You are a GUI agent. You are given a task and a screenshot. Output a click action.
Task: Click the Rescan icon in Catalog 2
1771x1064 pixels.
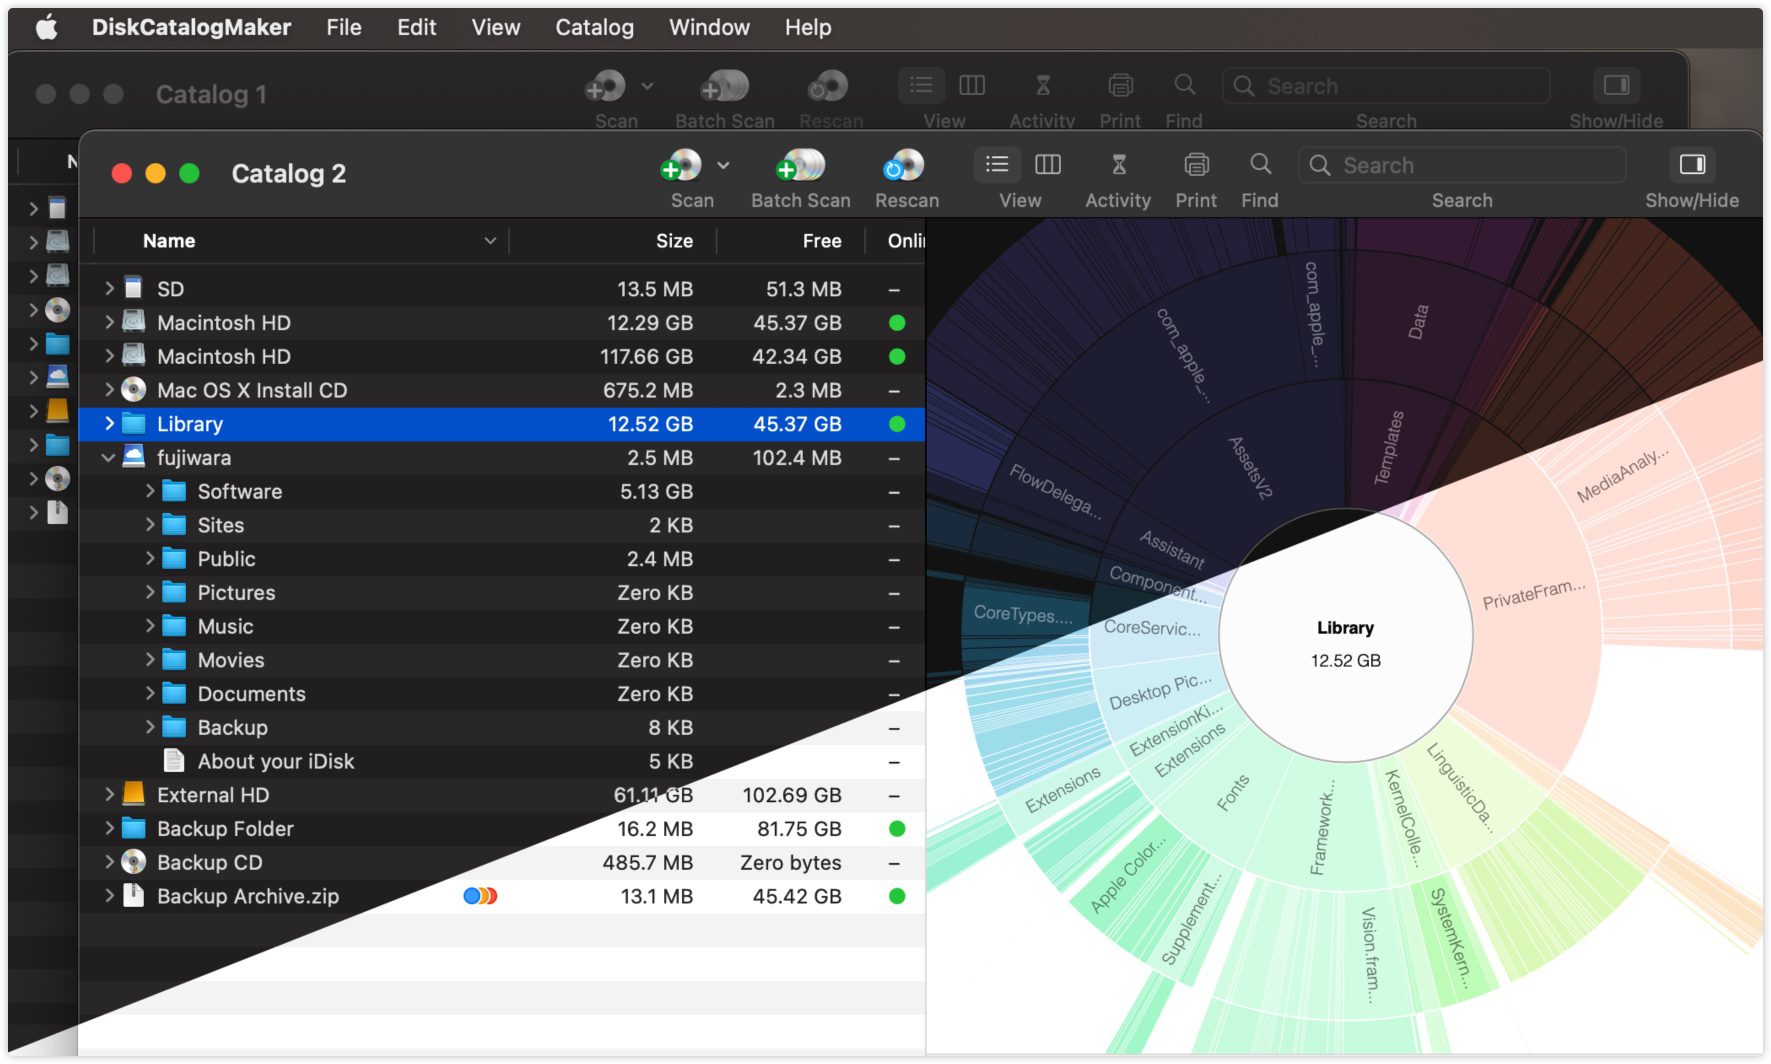coord(906,166)
